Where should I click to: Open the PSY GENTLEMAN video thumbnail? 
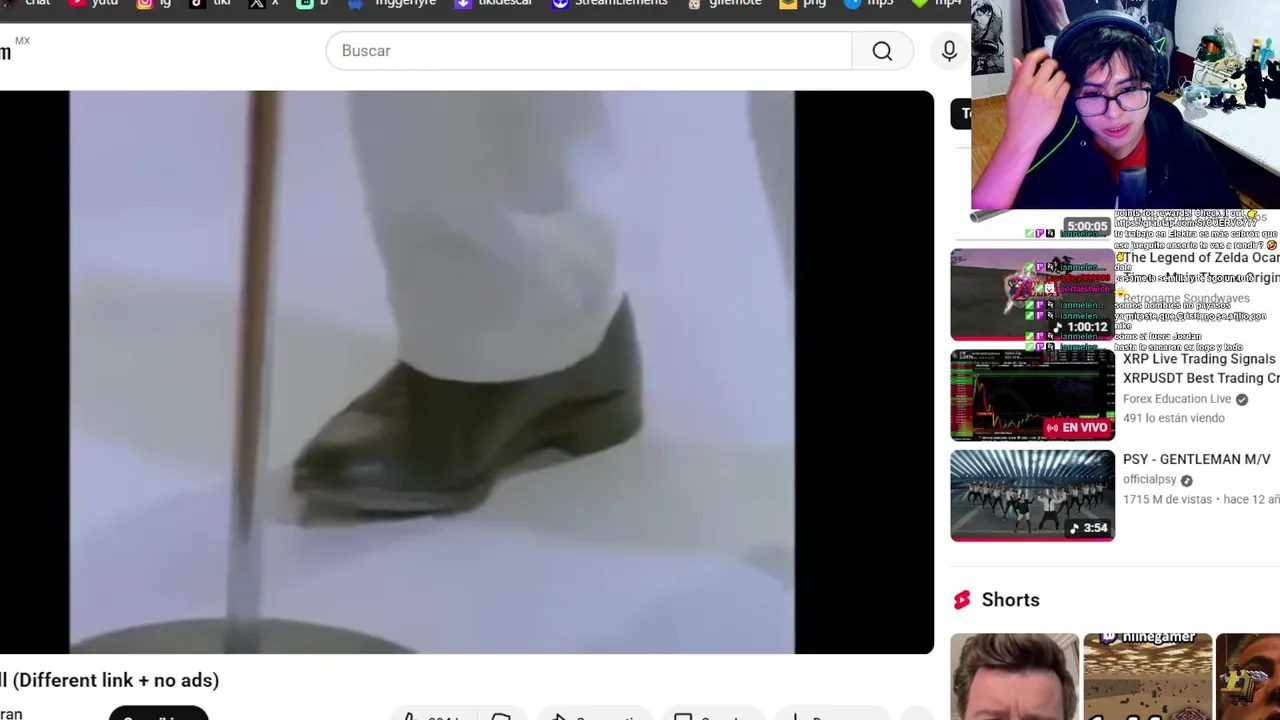click(x=1032, y=495)
